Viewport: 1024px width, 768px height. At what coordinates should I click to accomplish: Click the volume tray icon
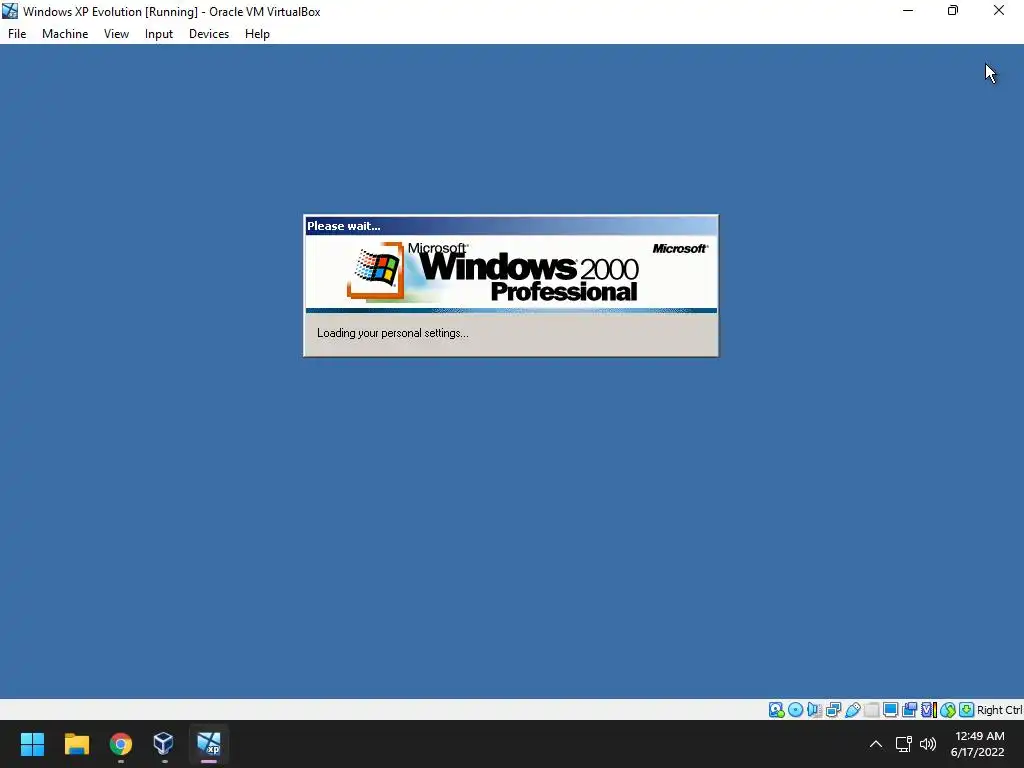point(928,744)
